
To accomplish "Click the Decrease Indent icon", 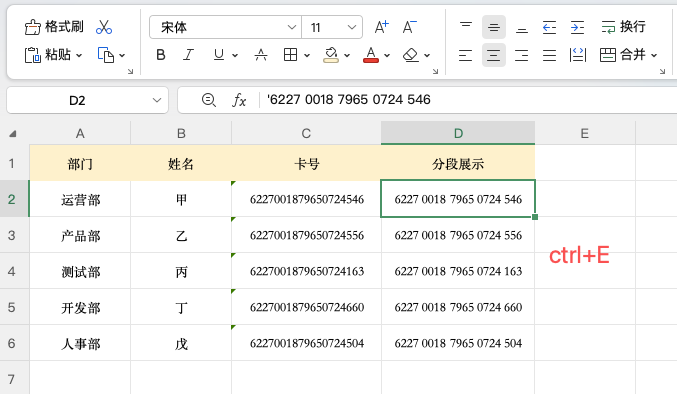I will [x=549, y=27].
